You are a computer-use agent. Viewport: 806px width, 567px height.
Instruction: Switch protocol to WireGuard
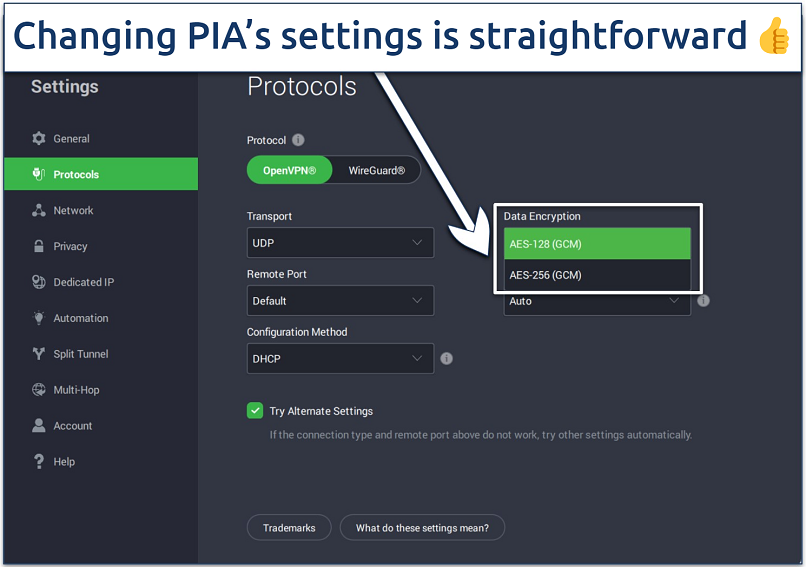376,171
